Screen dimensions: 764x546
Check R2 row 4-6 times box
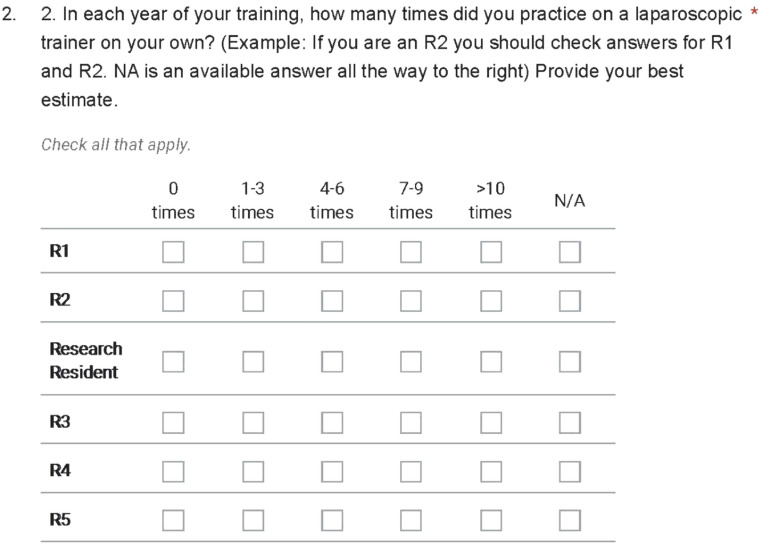pos(332,301)
